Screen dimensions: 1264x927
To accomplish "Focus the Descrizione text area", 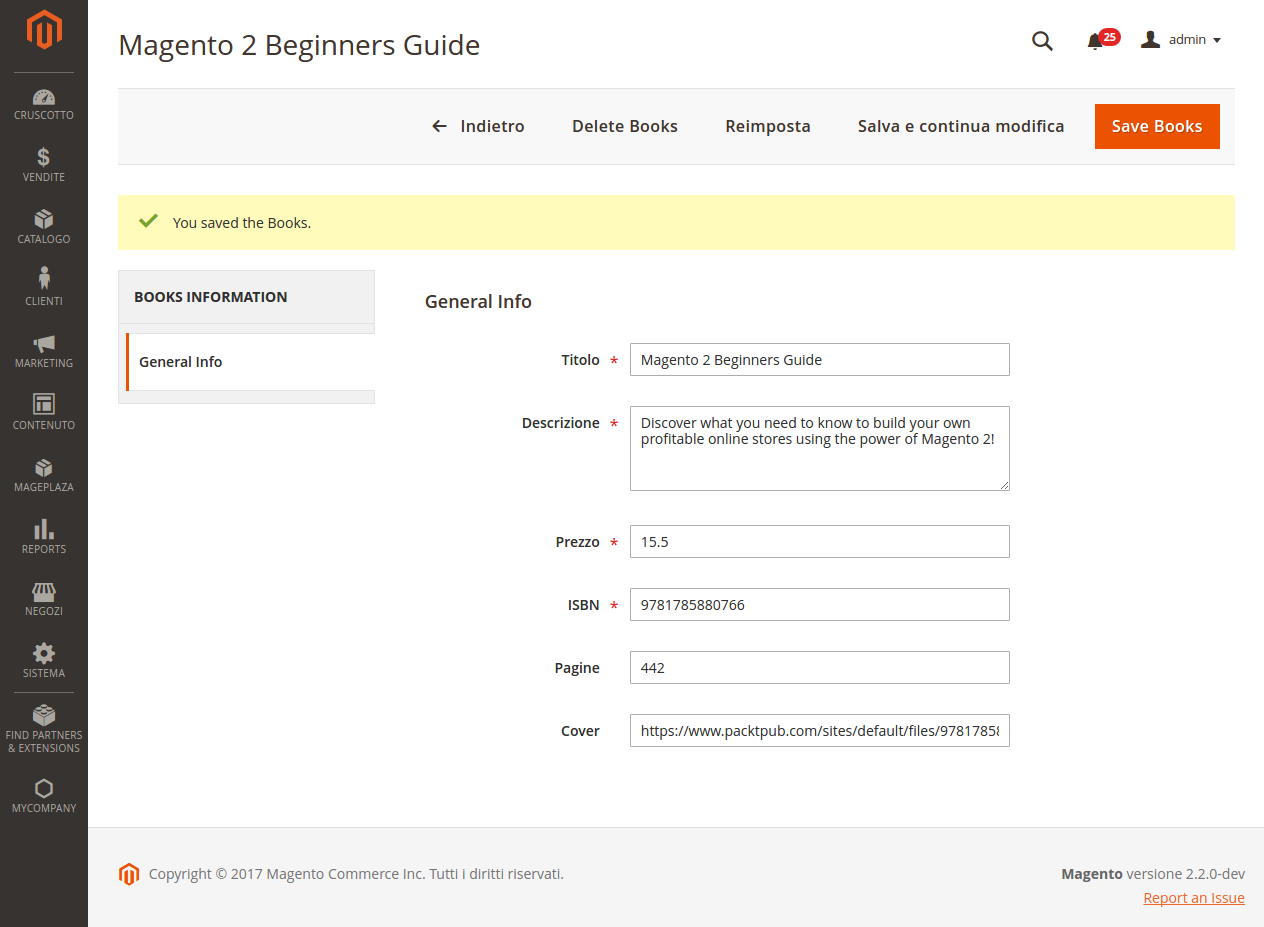I will 820,448.
